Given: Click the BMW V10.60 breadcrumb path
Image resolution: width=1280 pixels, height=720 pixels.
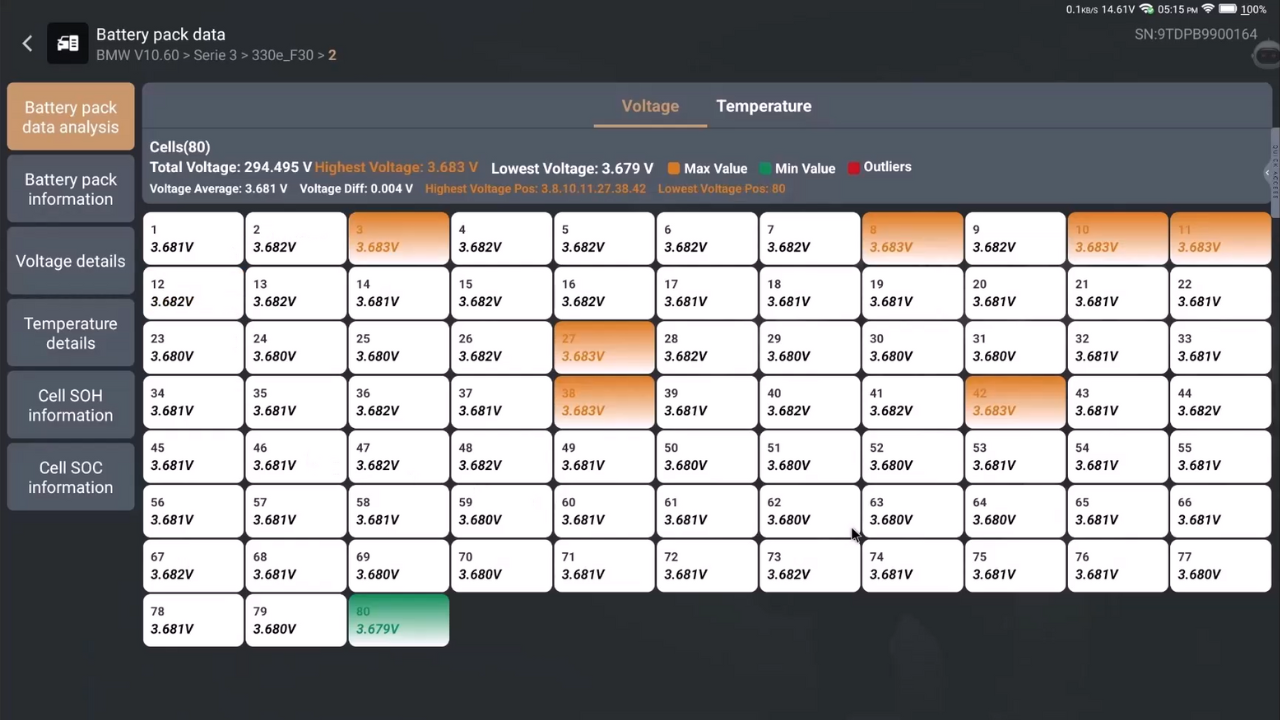Looking at the screenshot, I should point(216,55).
